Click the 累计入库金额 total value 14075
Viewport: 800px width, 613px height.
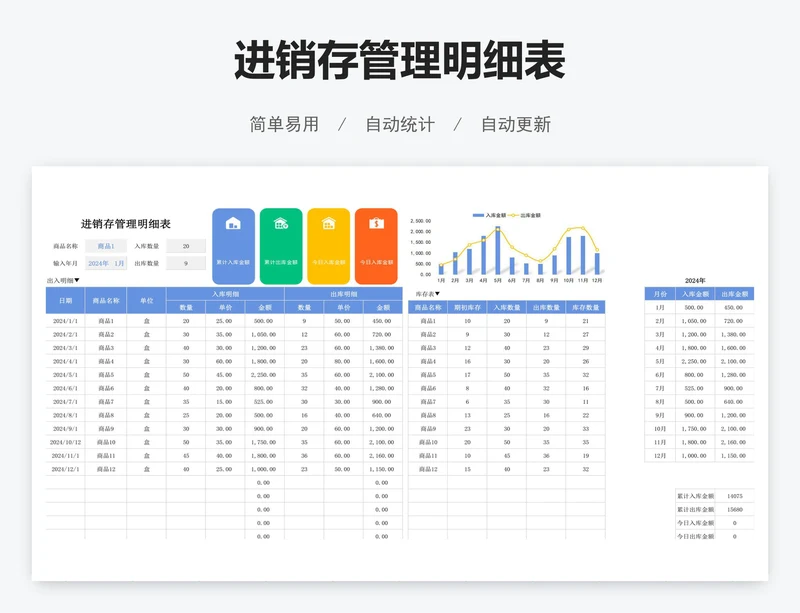pyautogui.click(x=734, y=496)
